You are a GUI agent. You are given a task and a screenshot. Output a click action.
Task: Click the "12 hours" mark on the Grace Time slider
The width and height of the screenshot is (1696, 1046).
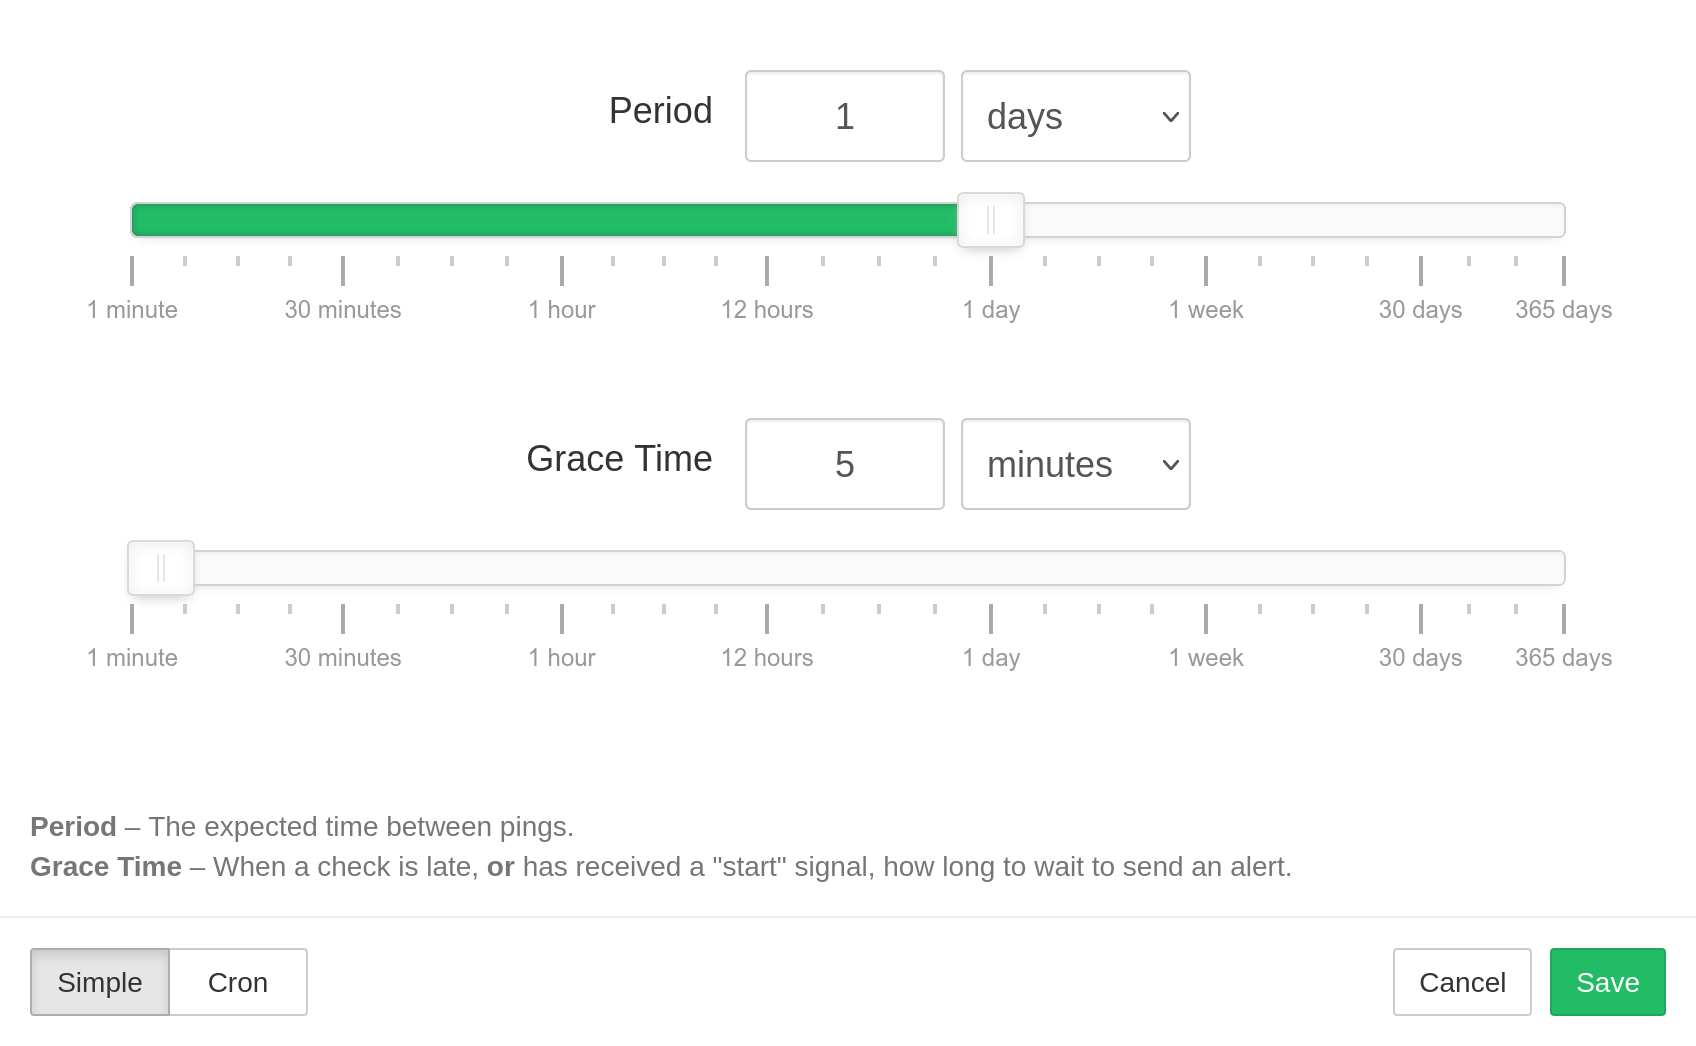(767, 619)
